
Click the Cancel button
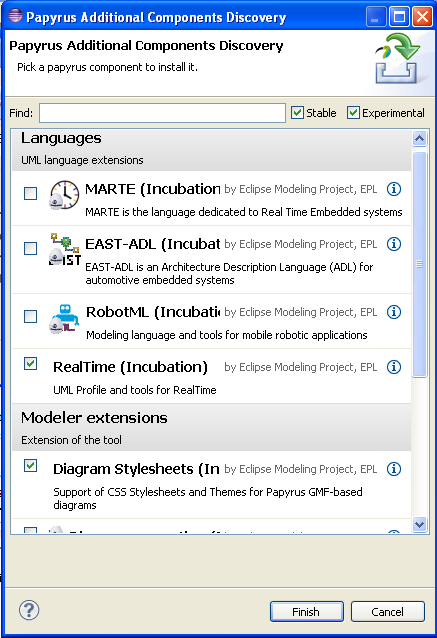coord(388,612)
